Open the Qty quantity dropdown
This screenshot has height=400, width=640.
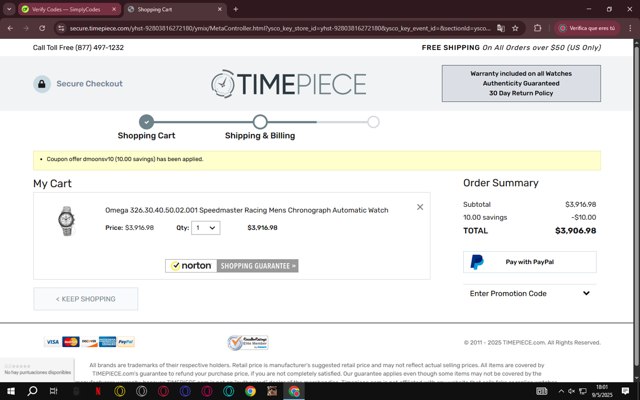coord(206,228)
